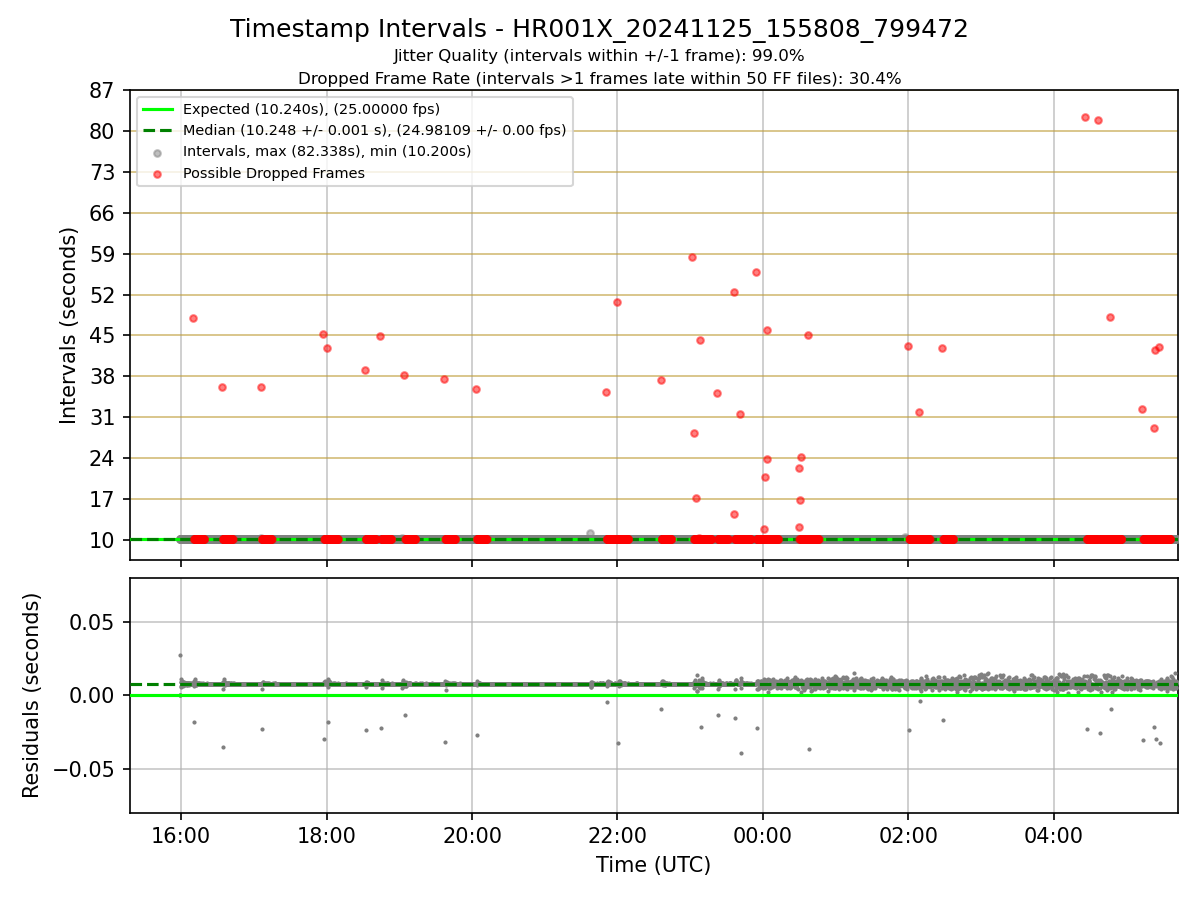Select the Dropped Frame Rate 30.4% subtitle
Image resolution: width=1200 pixels, height=900 pixels.
[x=599, y=78]
